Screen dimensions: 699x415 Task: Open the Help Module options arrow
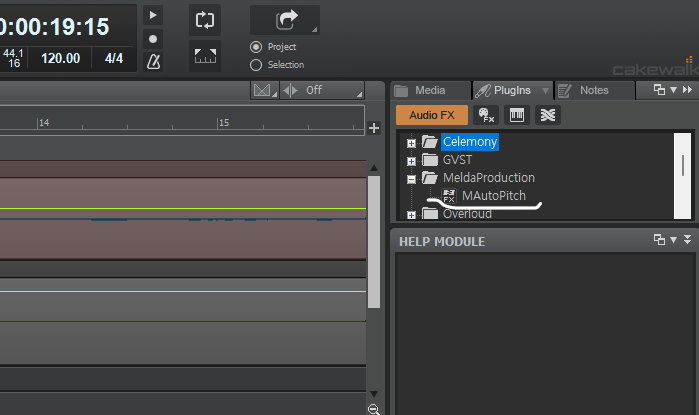click(x=674, y=240)
